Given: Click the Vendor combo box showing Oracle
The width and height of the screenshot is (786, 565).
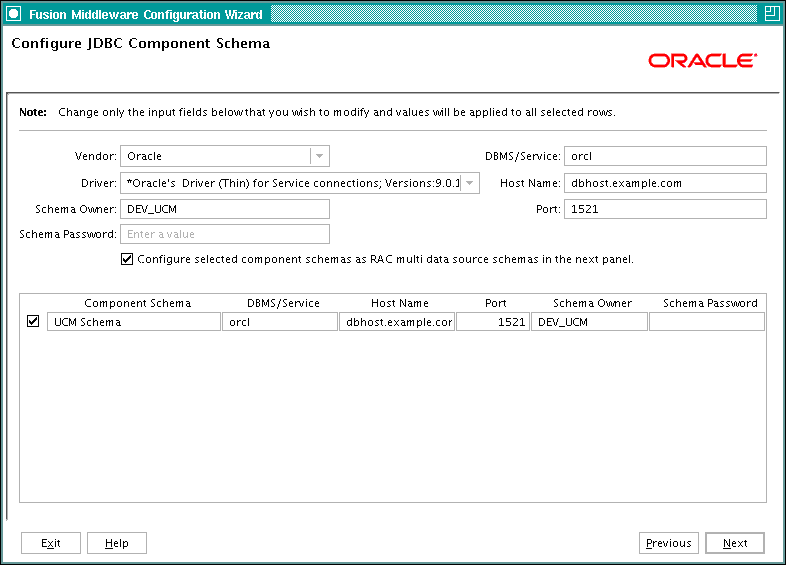Looking at the screenshot, I should [225, 156].
